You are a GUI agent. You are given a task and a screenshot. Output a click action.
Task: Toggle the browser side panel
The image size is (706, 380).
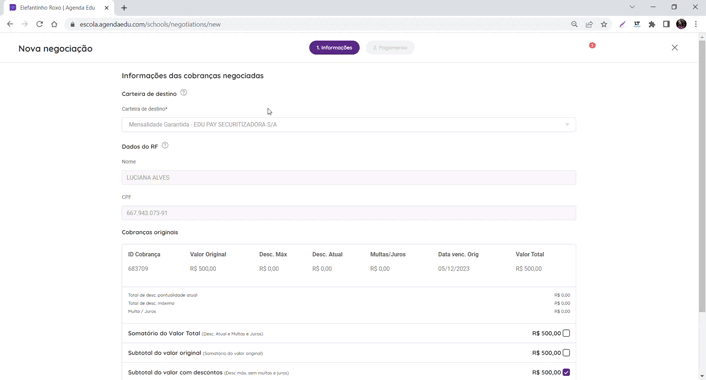pyautogui.click(x=666, y=24)
